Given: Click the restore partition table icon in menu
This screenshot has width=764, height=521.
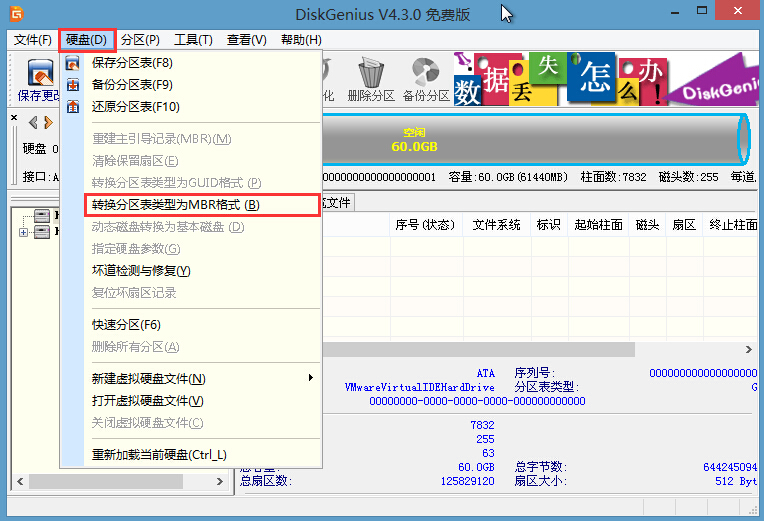Looking at the screenshot, I should click(72, 107).
